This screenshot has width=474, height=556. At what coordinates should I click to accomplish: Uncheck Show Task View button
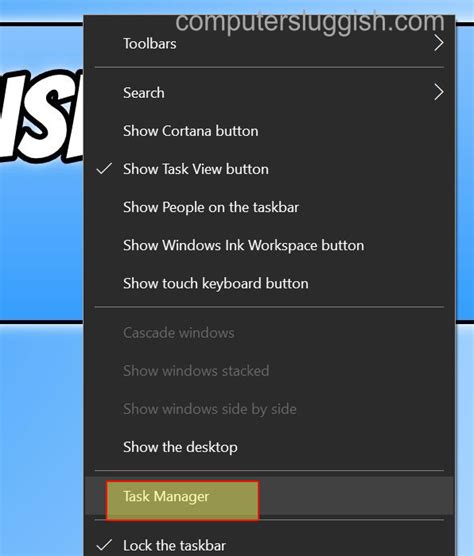(269, 169)
